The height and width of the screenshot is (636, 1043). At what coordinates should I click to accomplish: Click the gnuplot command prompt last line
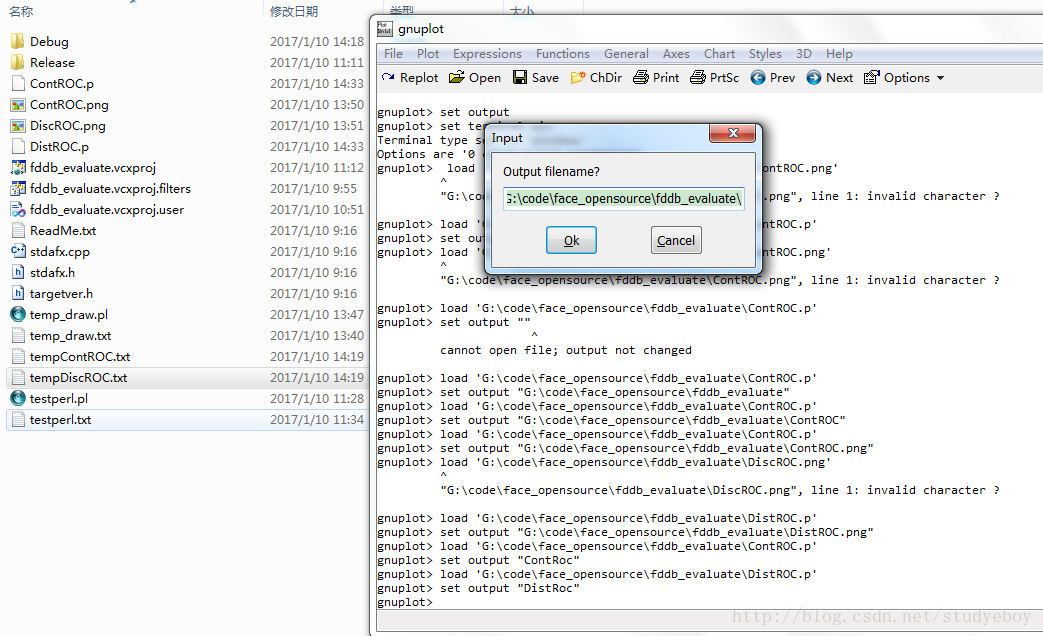(404, 602)
